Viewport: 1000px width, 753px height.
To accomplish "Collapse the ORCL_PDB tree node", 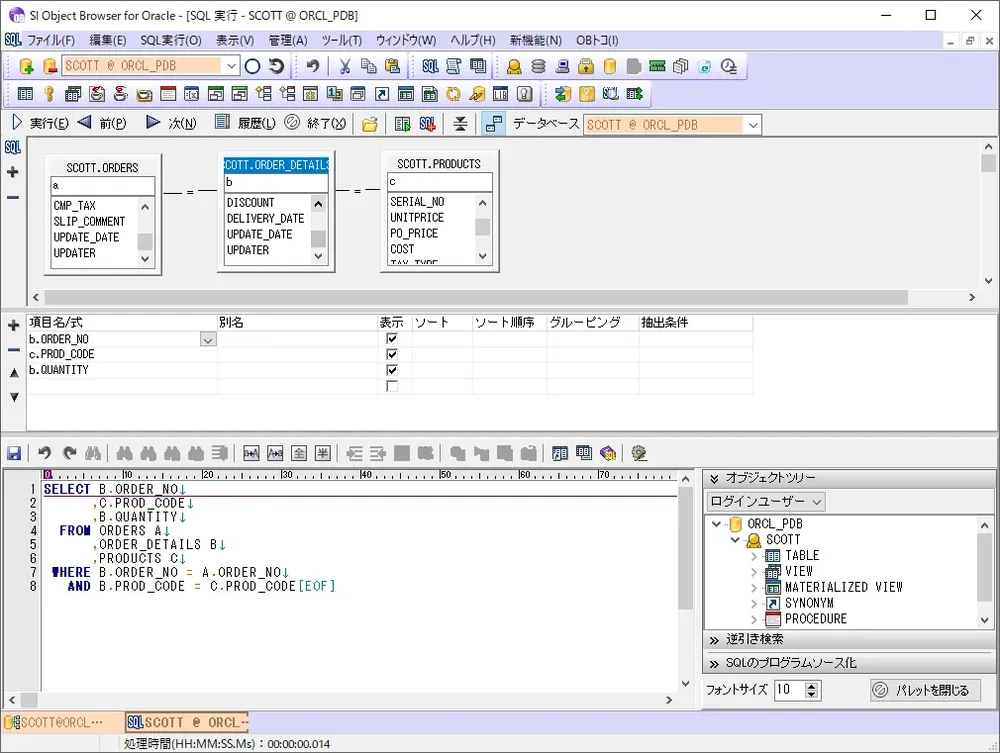I will pyautogui.click(x=717, y=524).
